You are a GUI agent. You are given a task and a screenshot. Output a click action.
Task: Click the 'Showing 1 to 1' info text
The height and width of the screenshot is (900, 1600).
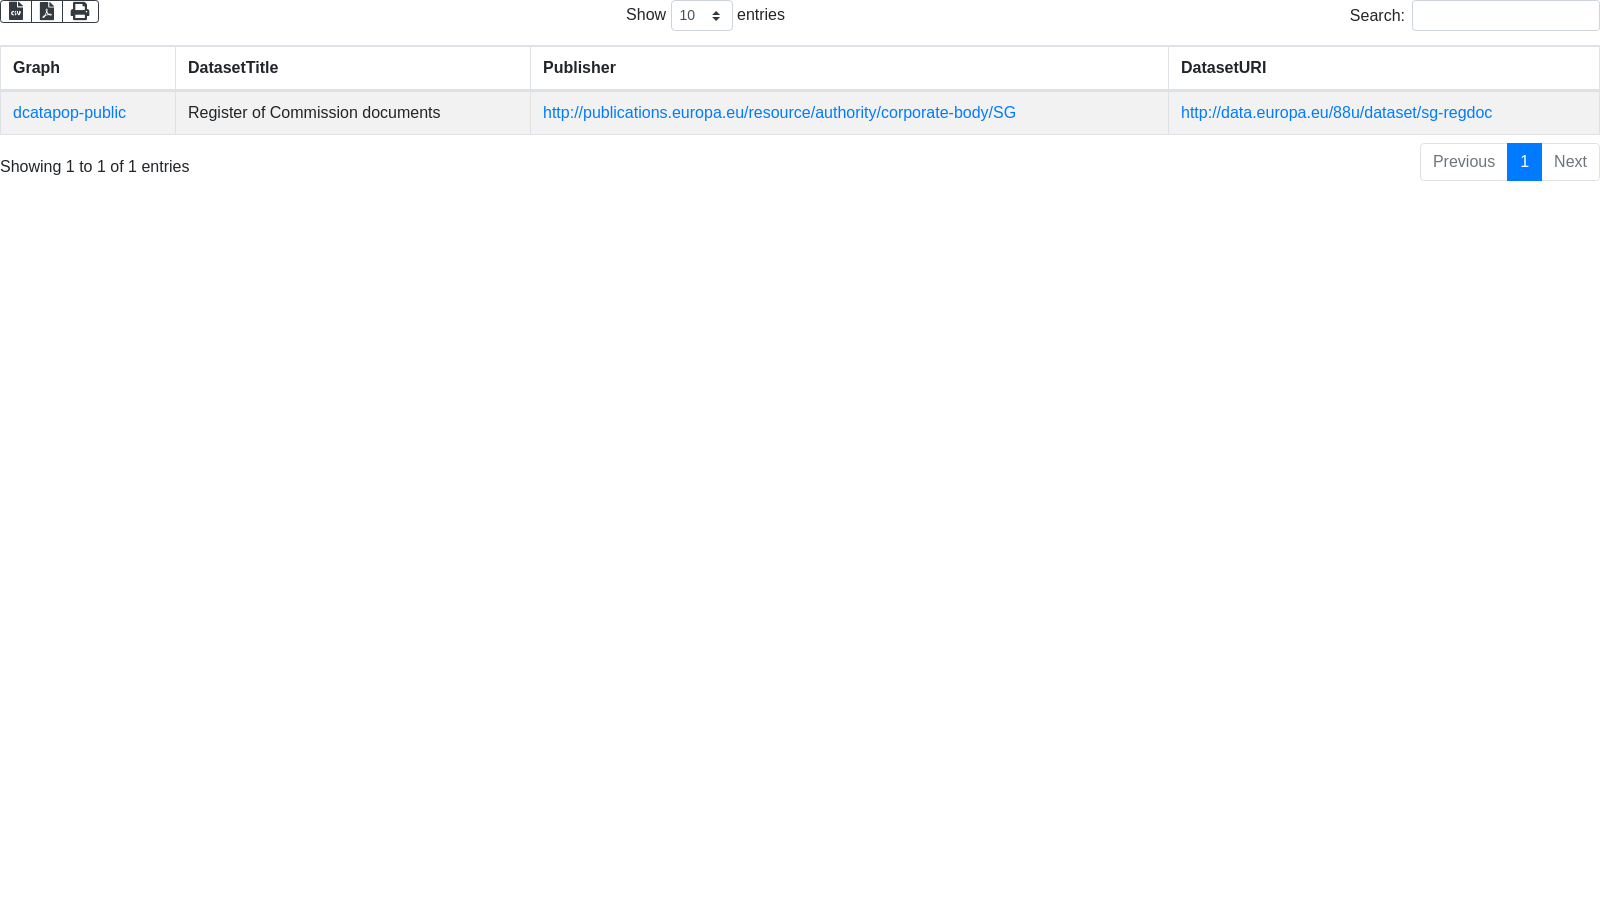pos(94,167)
